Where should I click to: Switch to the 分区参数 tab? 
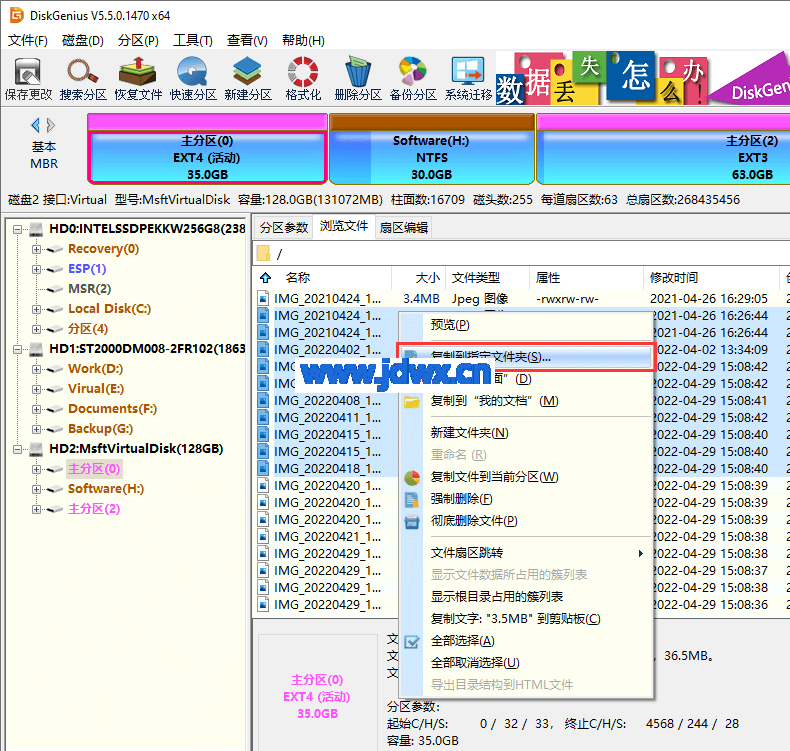pos(284,228)
